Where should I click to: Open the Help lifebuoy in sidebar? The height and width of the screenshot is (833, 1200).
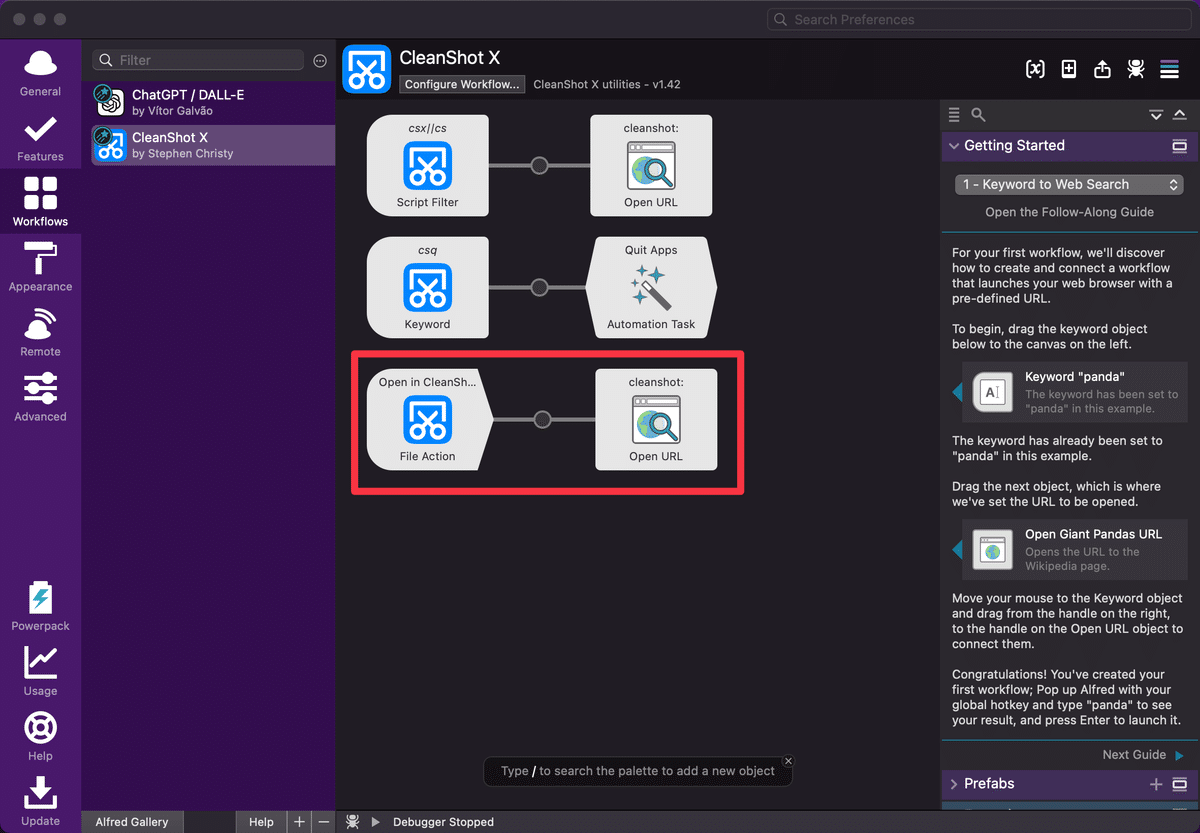(x=40, y=736)
